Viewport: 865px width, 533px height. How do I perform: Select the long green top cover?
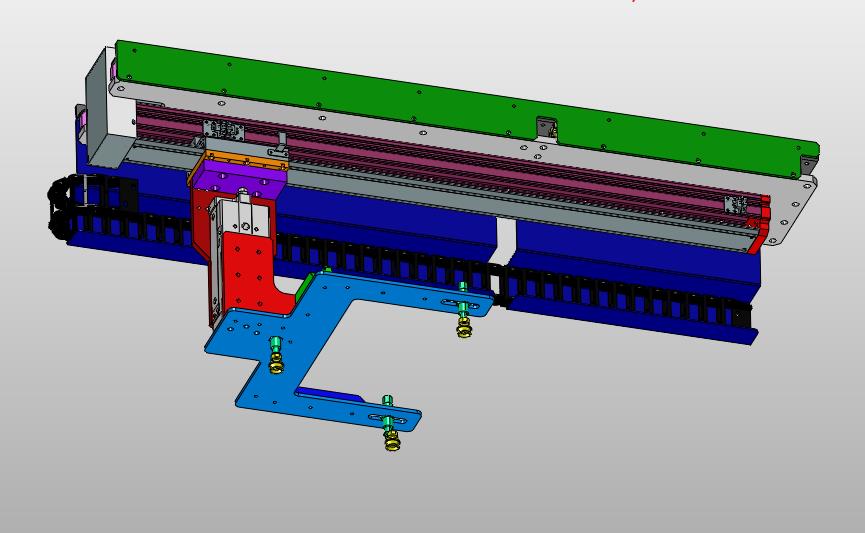(466, 108)
